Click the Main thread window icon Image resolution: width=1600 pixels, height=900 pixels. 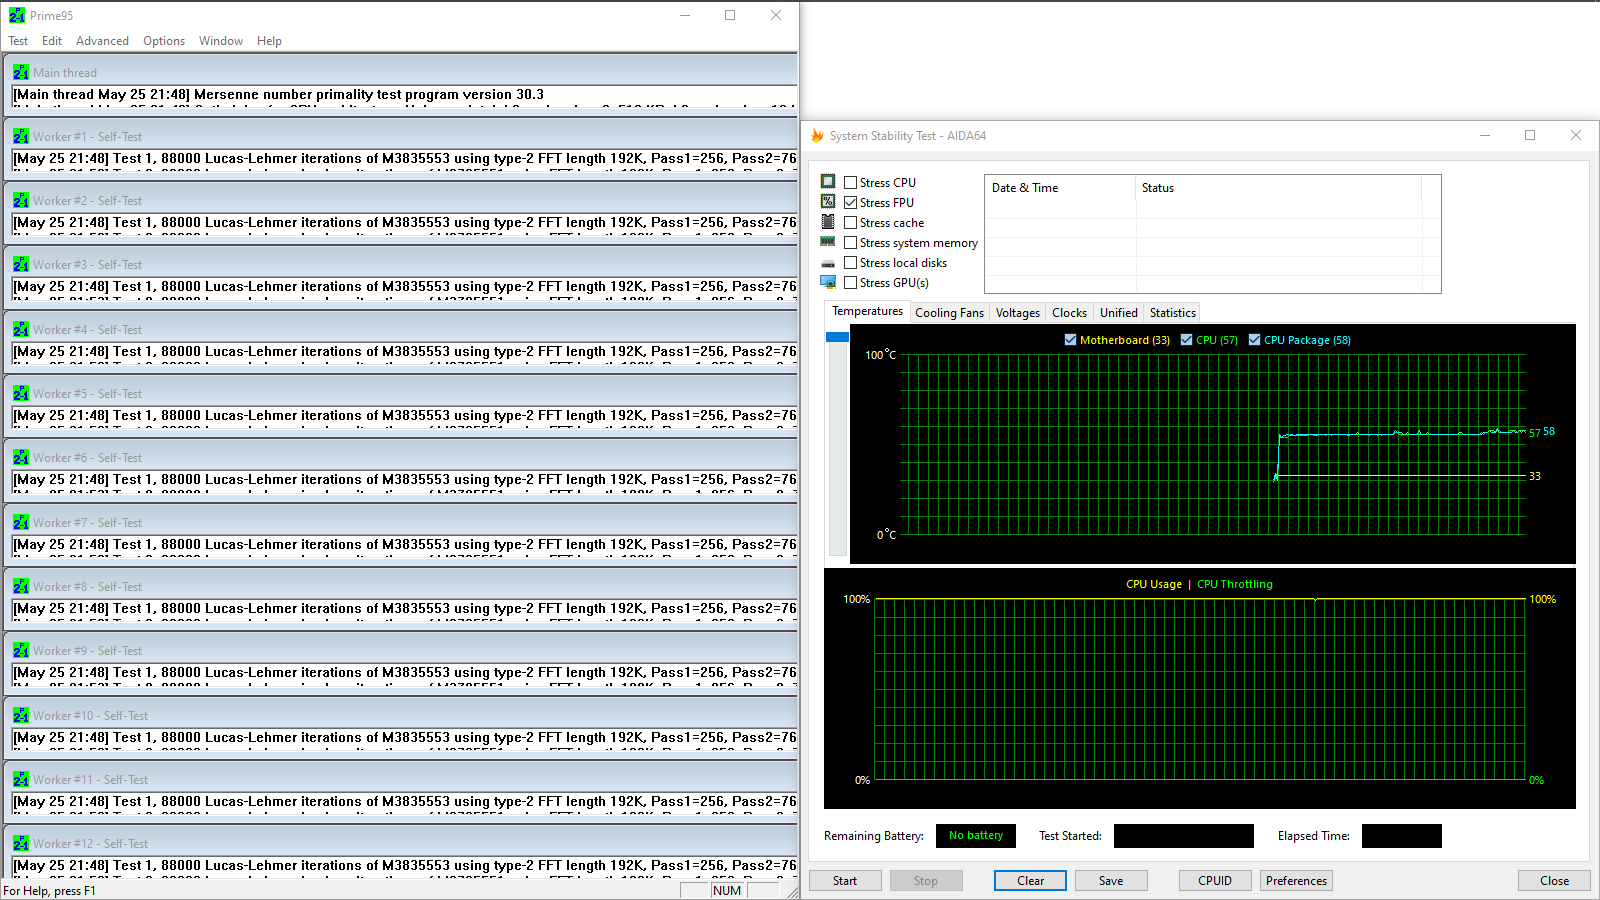pyautogui.click(x=21, y=71)
